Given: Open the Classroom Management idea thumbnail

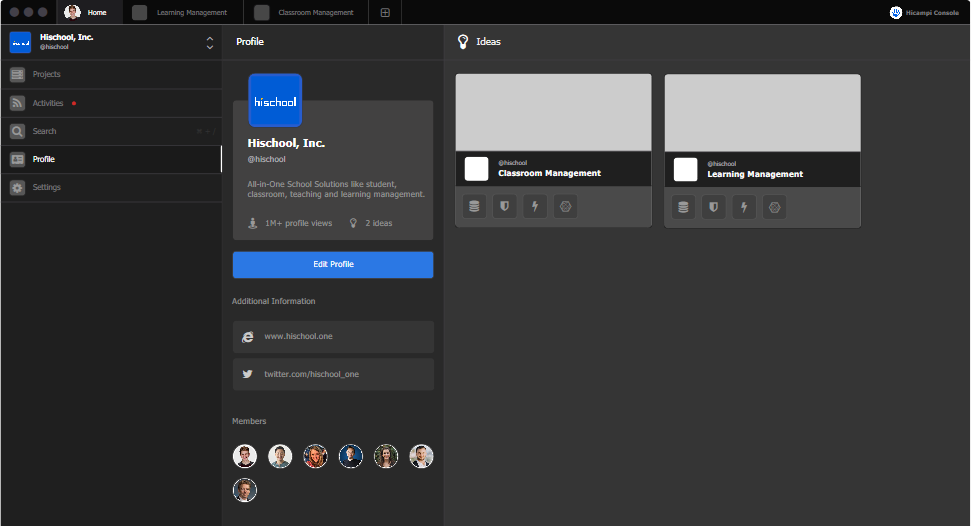Looking at the screenshot, I should coord(553,113).
